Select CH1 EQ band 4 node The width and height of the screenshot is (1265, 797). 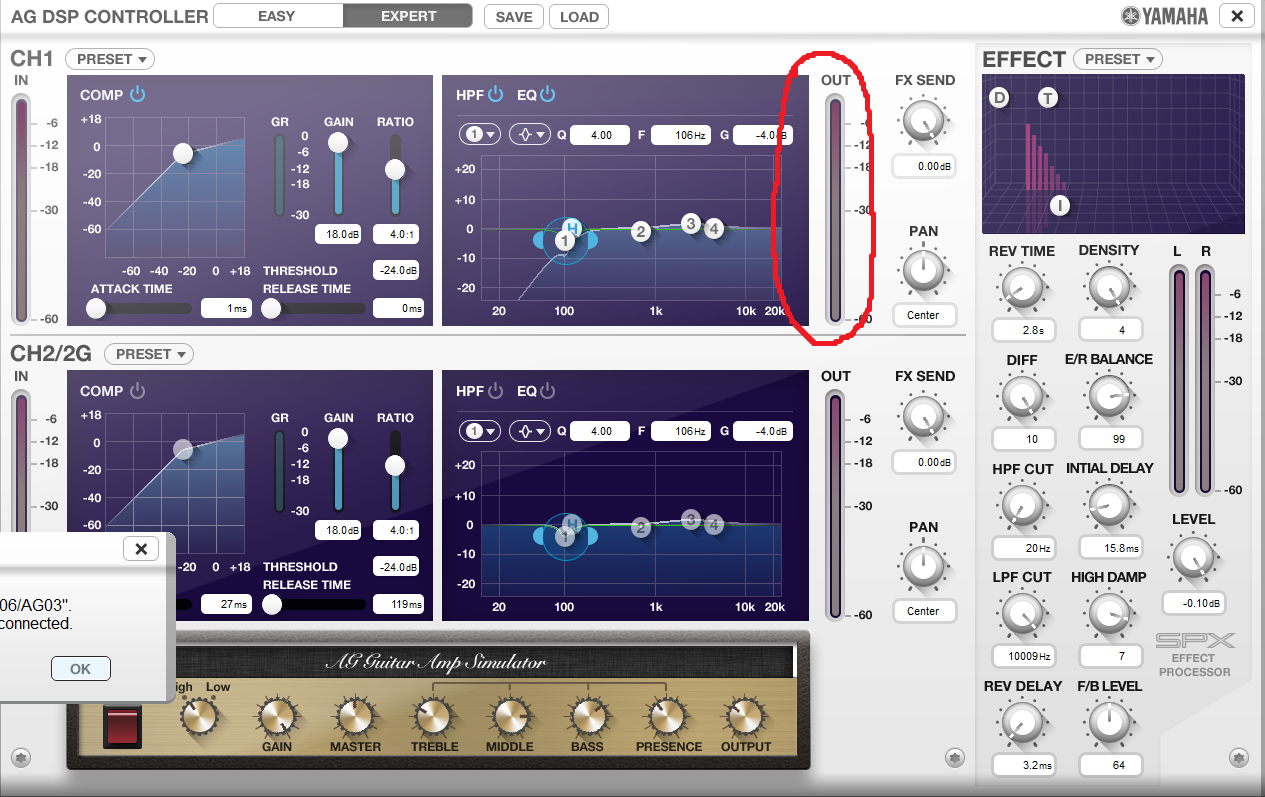click(x=714, y=228)
